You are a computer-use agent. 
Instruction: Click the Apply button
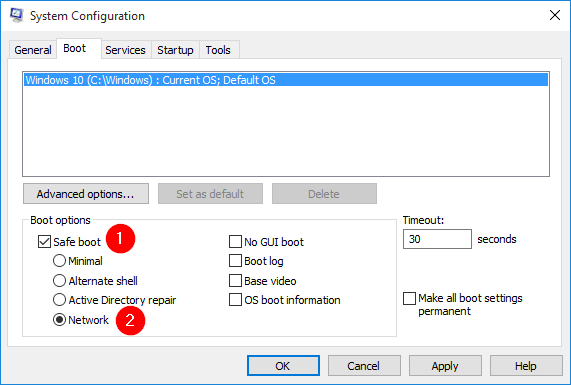445,366
